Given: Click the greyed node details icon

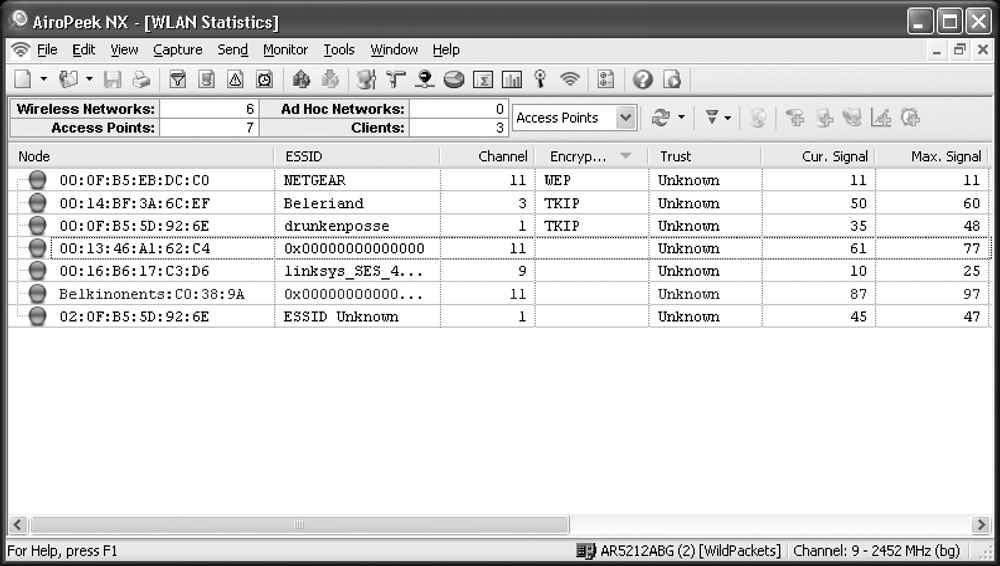Looking at the screenshot, I should pos(852,118).
